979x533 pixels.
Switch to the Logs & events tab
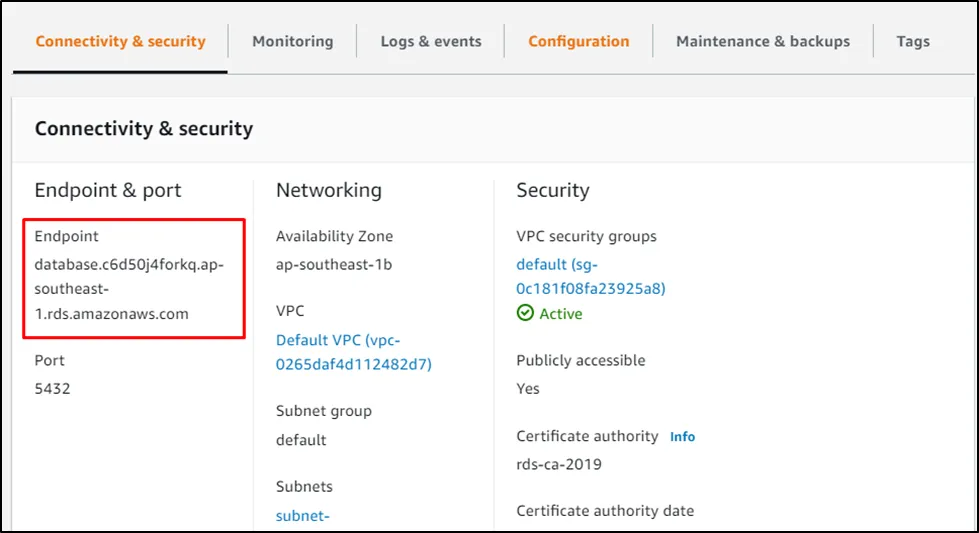[x=430, y=41]
